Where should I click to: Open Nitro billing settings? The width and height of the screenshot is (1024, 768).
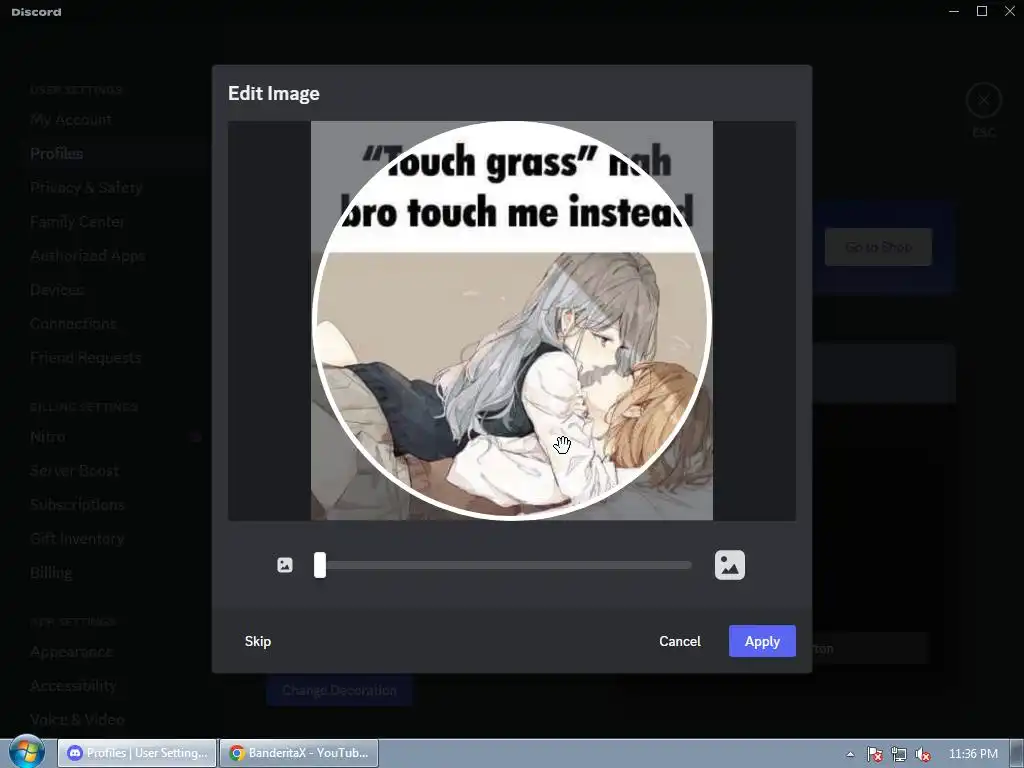click(48, 436)
